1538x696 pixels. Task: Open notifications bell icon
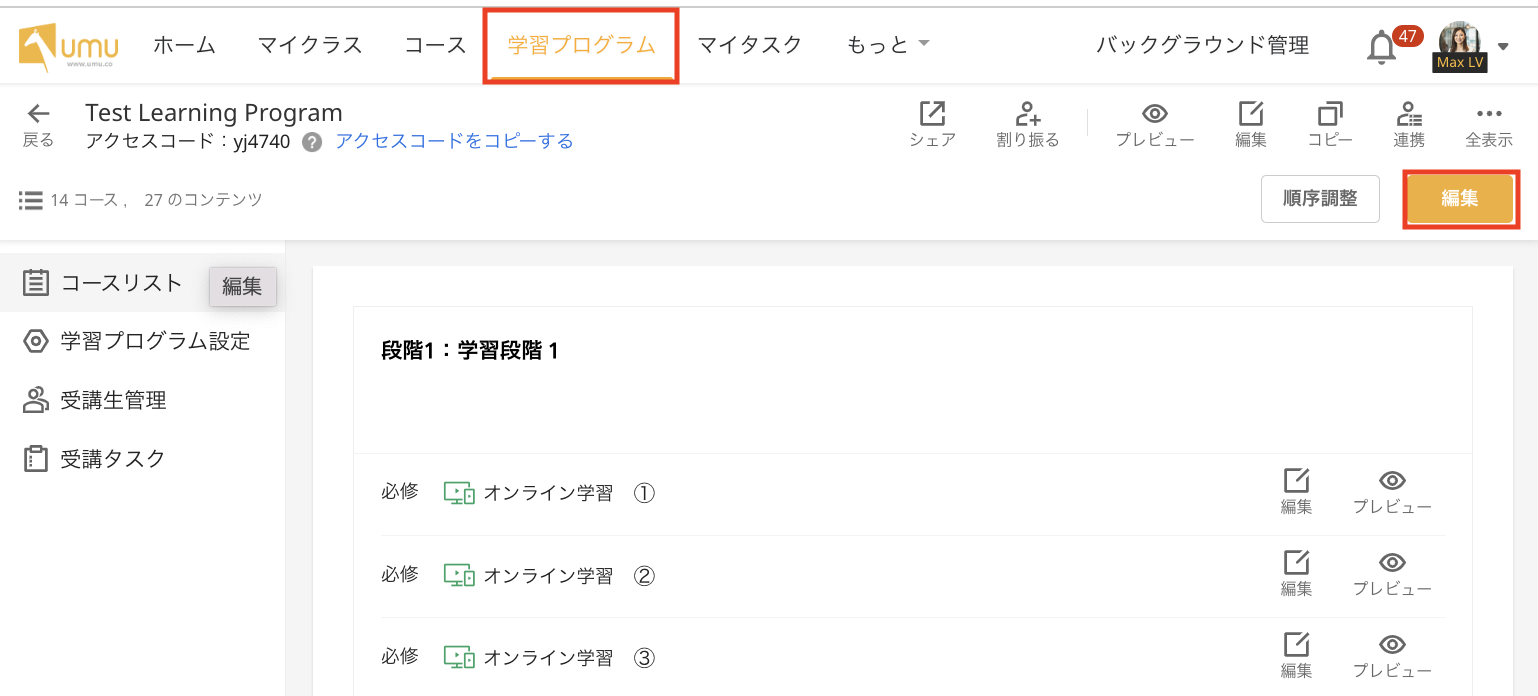coord(1382,47)
